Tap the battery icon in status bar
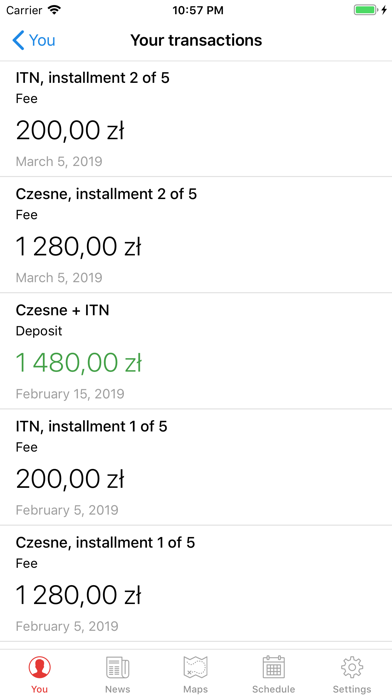Screen dimensions: 392x696 click(367, 10)
